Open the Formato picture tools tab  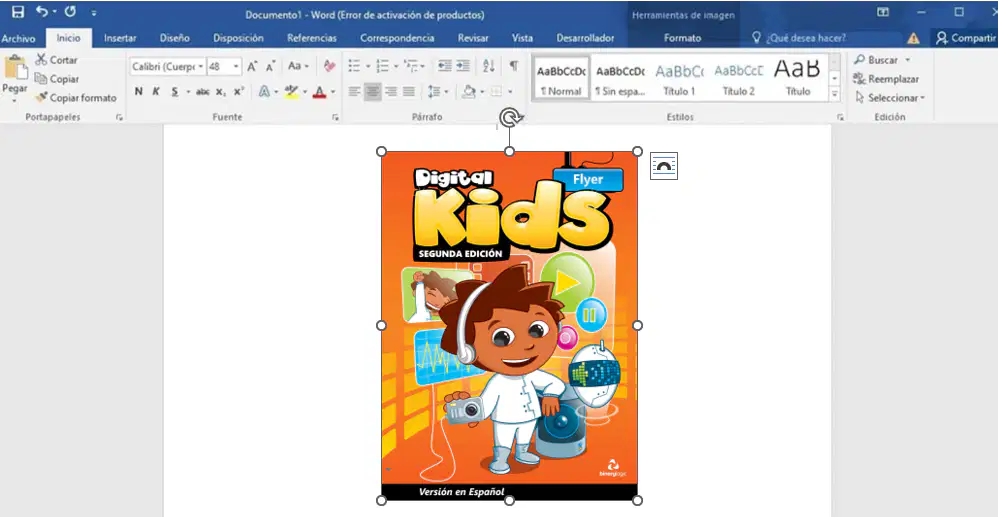click(x=682, y=38)
